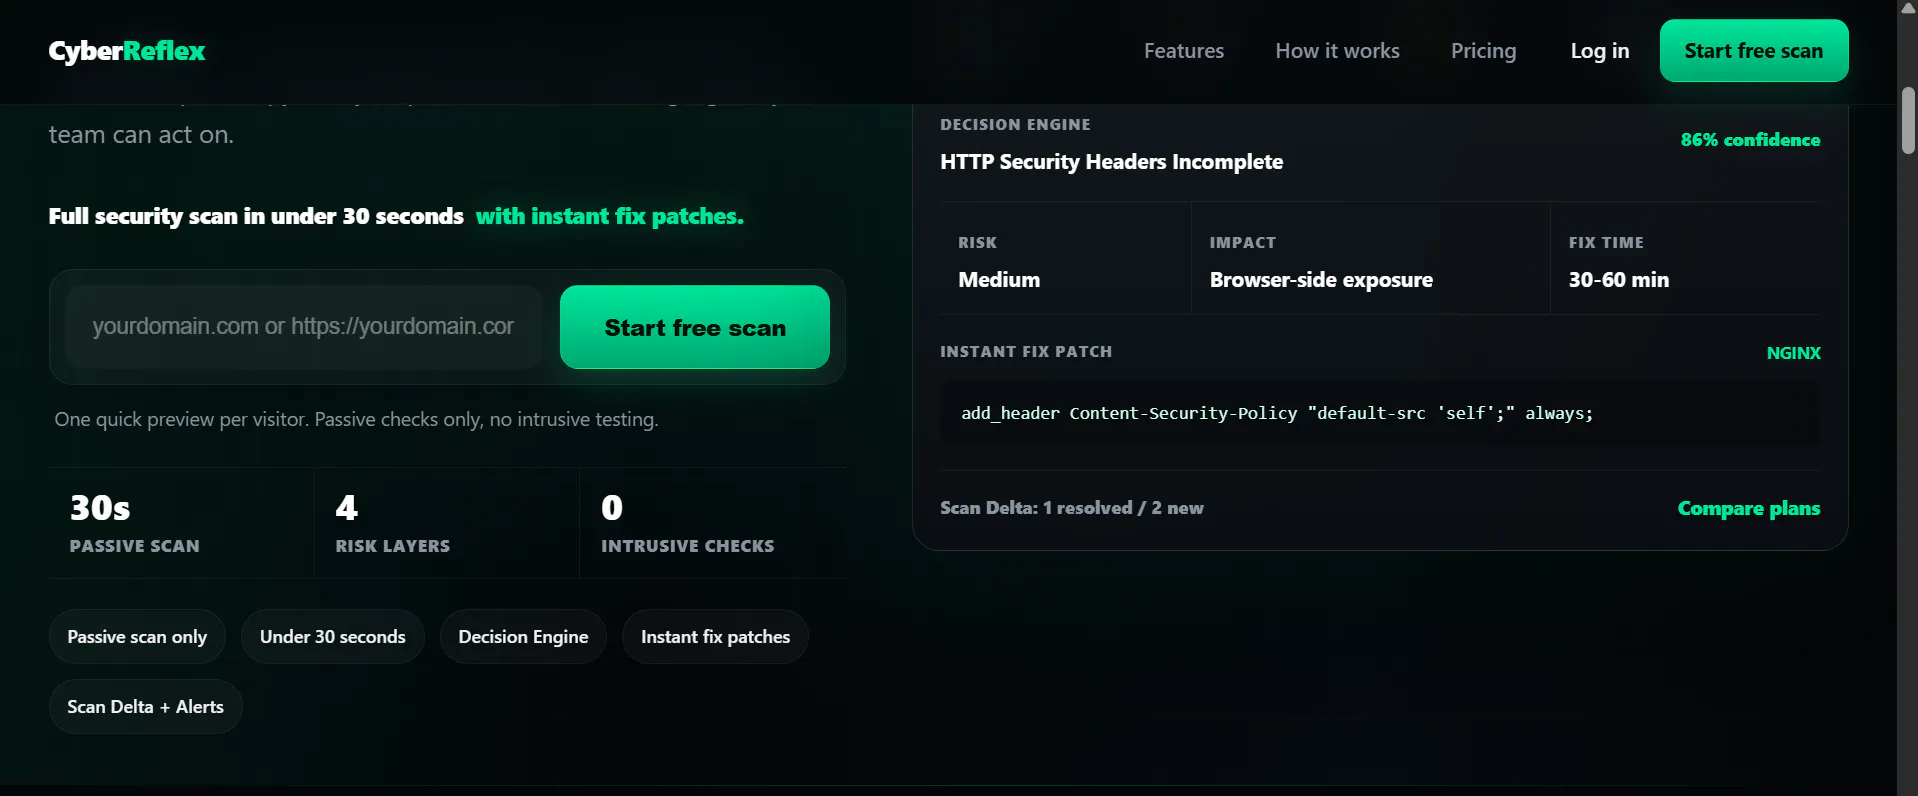Click header Start free scan button
The image size is (1918, 796).
(1754, 51)
